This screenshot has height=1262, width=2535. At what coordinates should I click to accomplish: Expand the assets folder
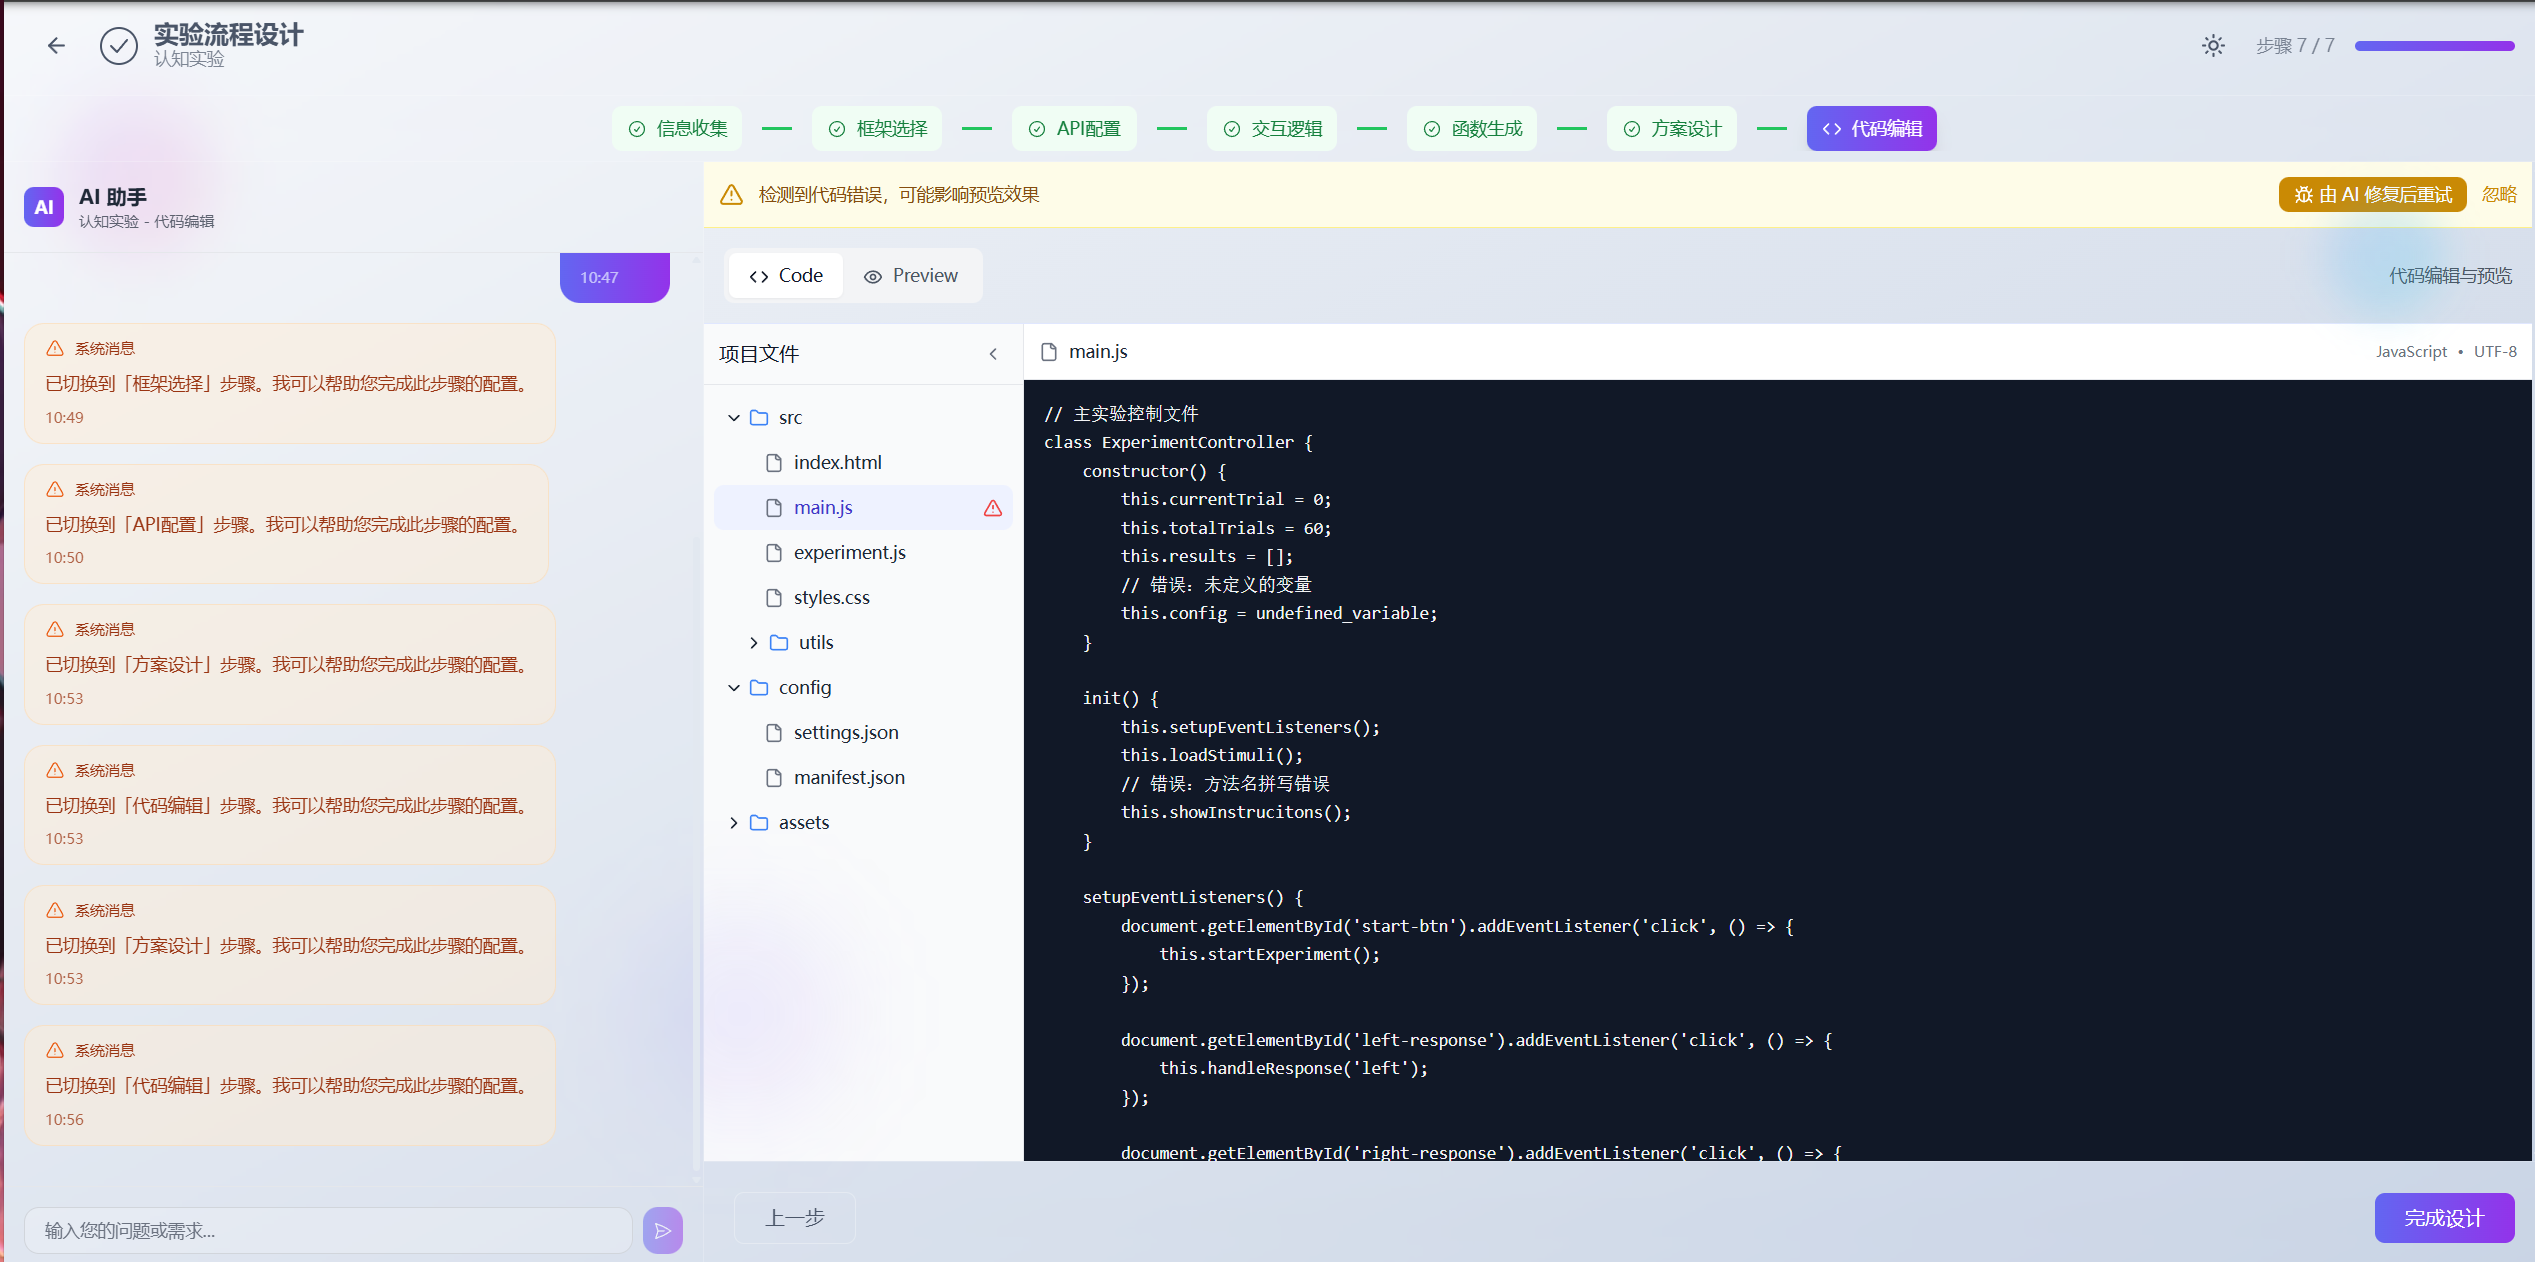pos(733,822)
